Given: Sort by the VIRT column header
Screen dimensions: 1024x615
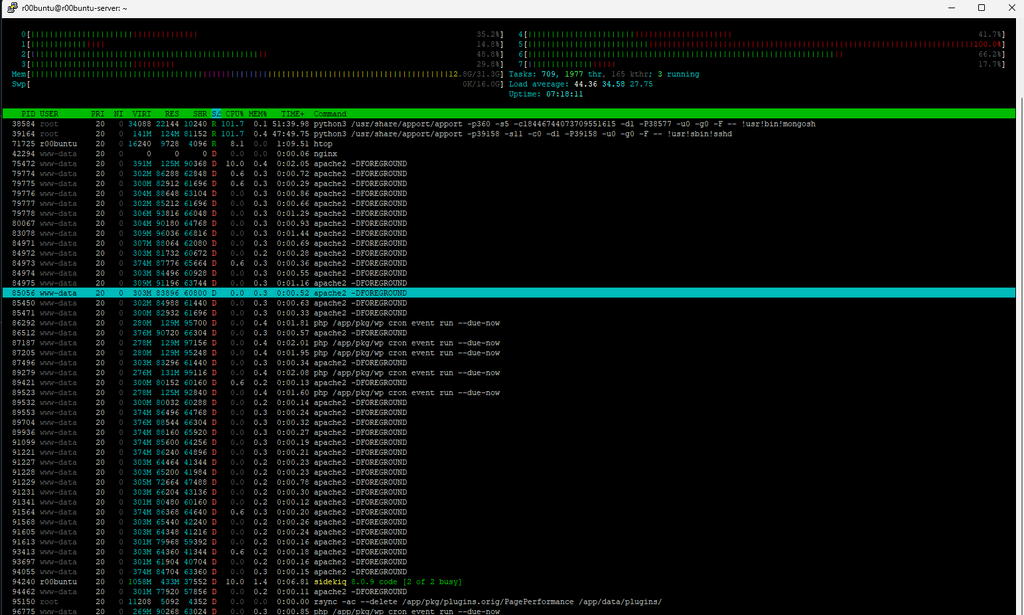Looking at the screenshot, I should [x=142, y=113].
